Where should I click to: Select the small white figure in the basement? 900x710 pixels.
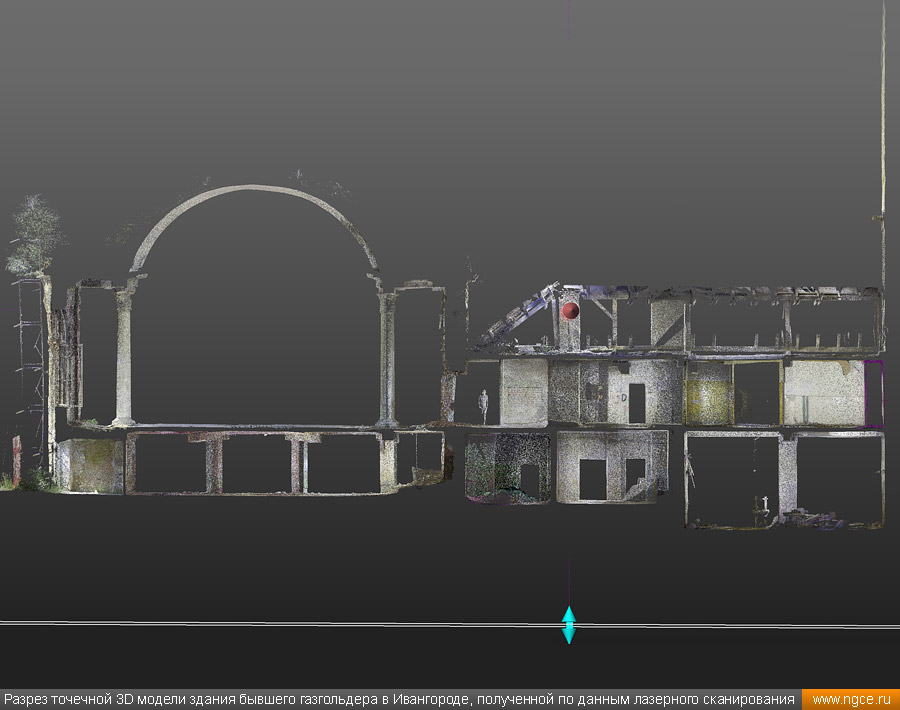click(x=766, y=501)
